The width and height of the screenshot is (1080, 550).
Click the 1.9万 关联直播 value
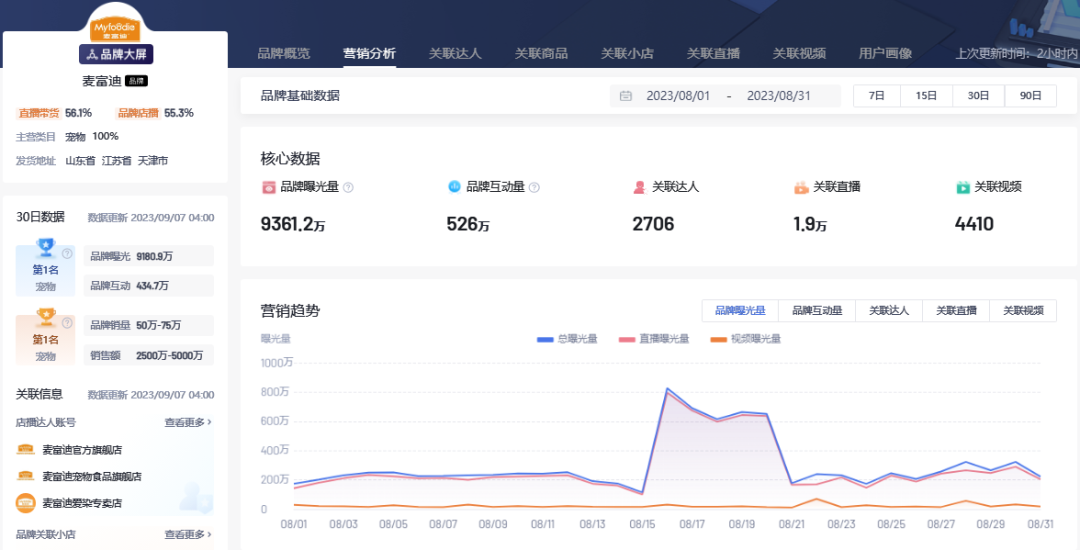tap(810, 224)
